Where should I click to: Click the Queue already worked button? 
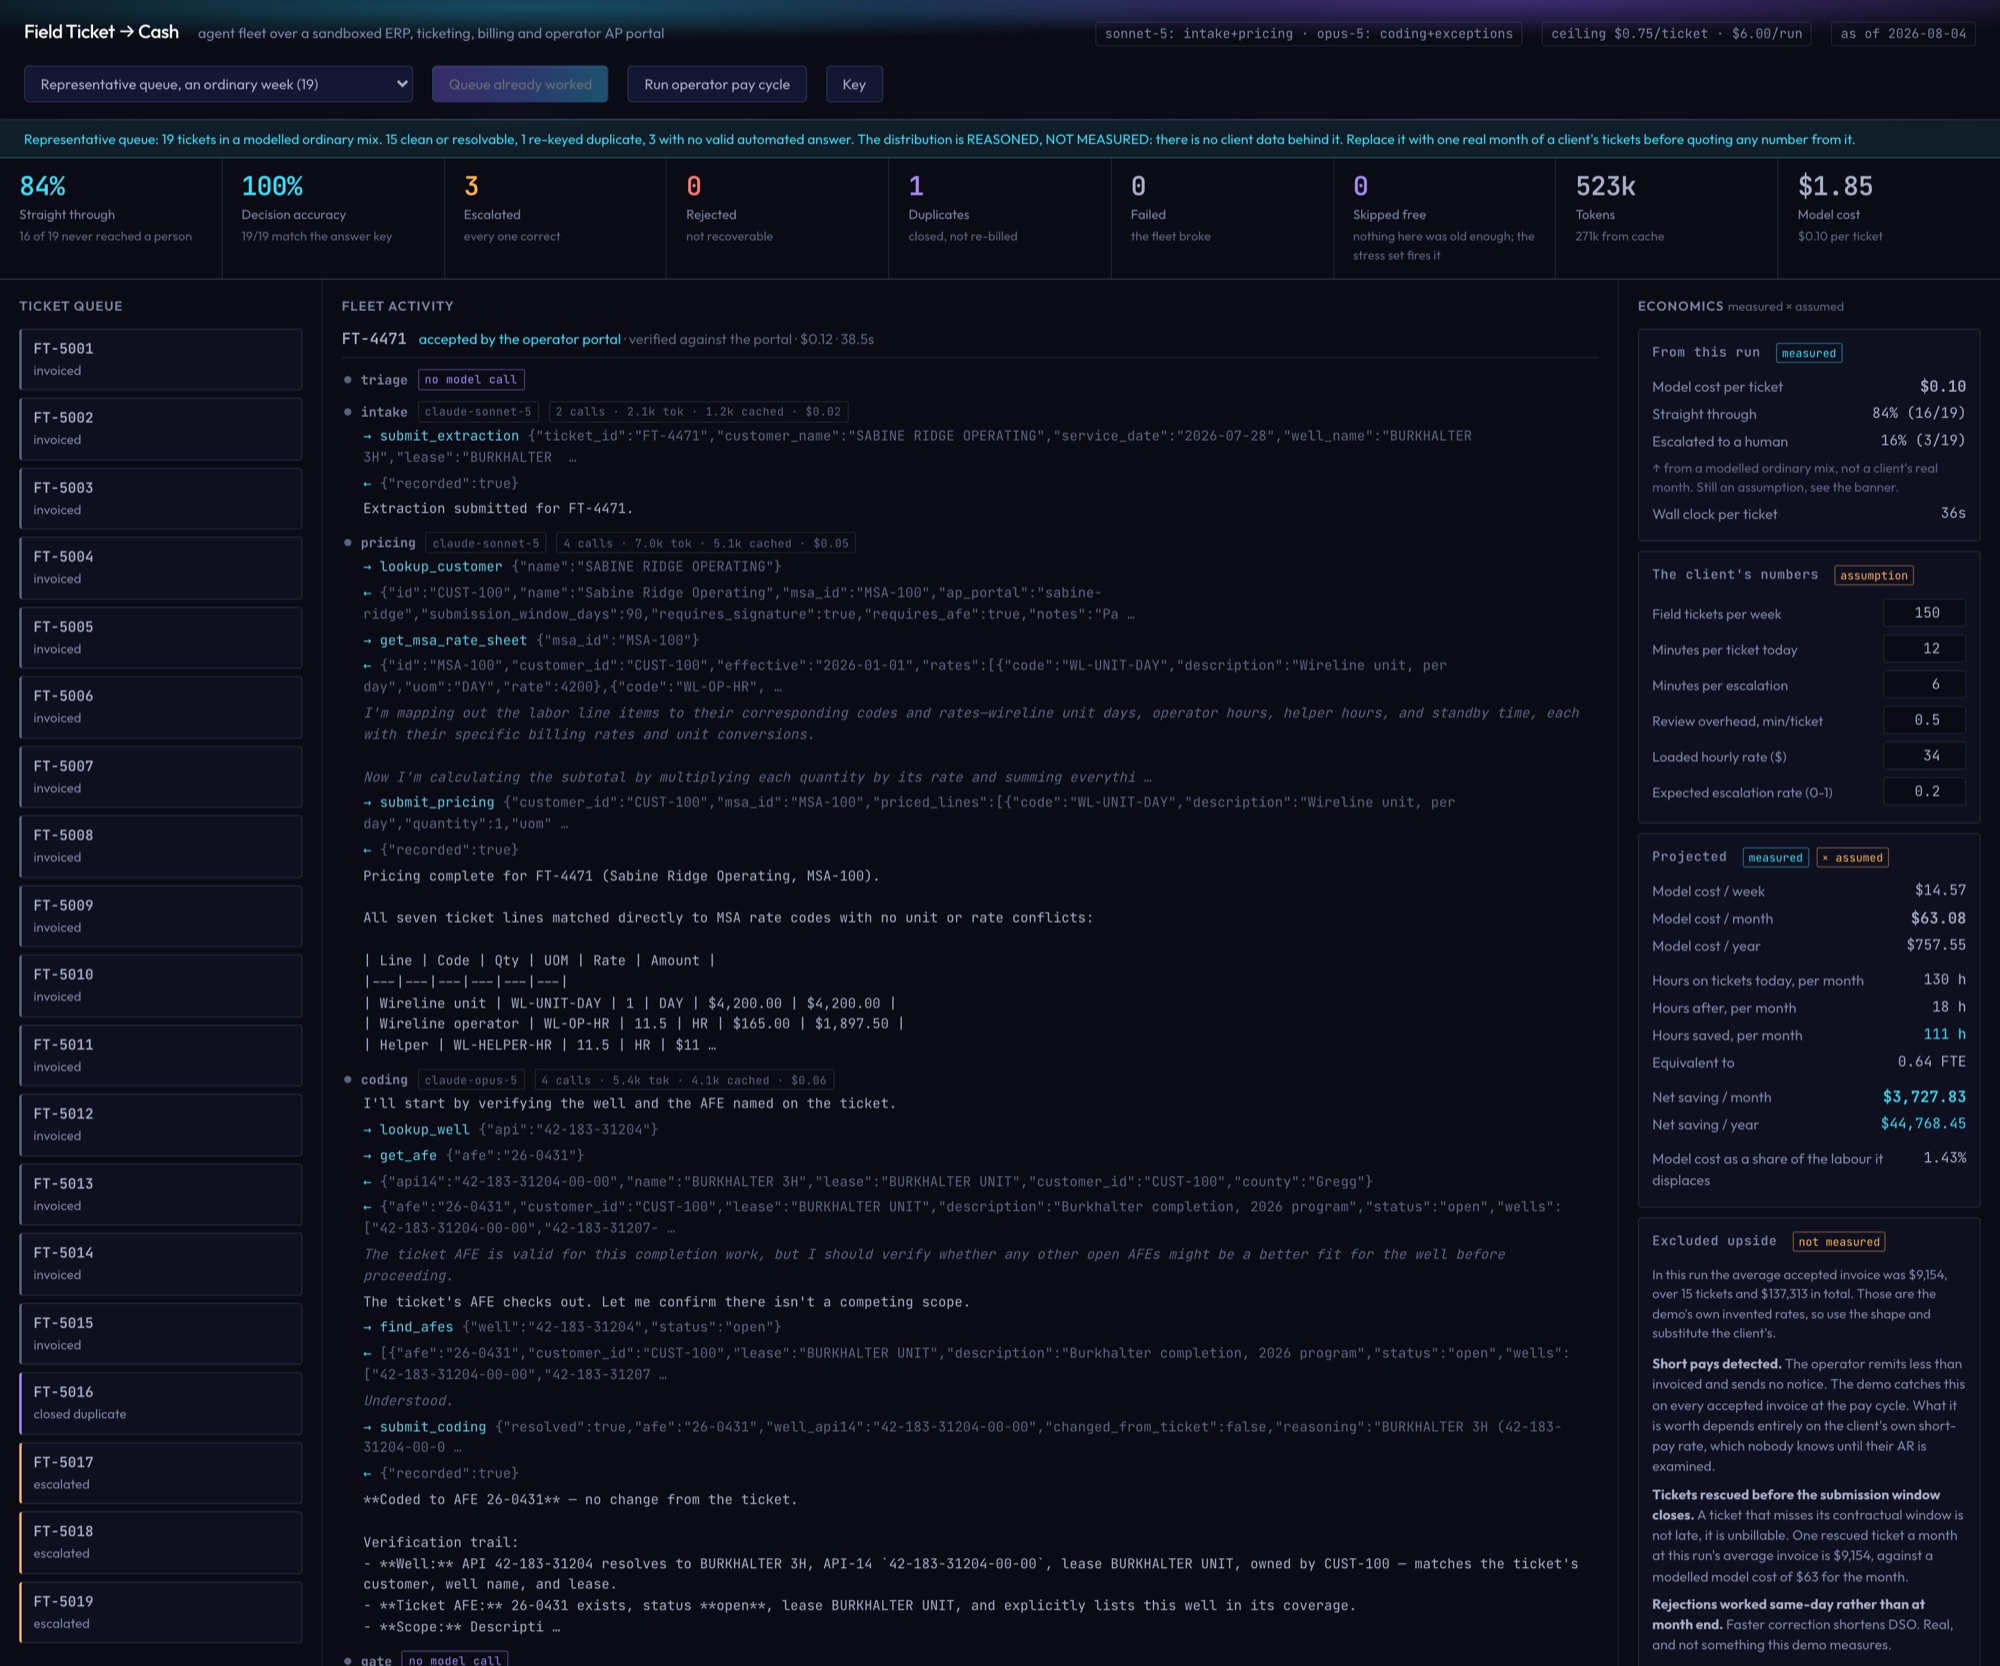(520, 84)
